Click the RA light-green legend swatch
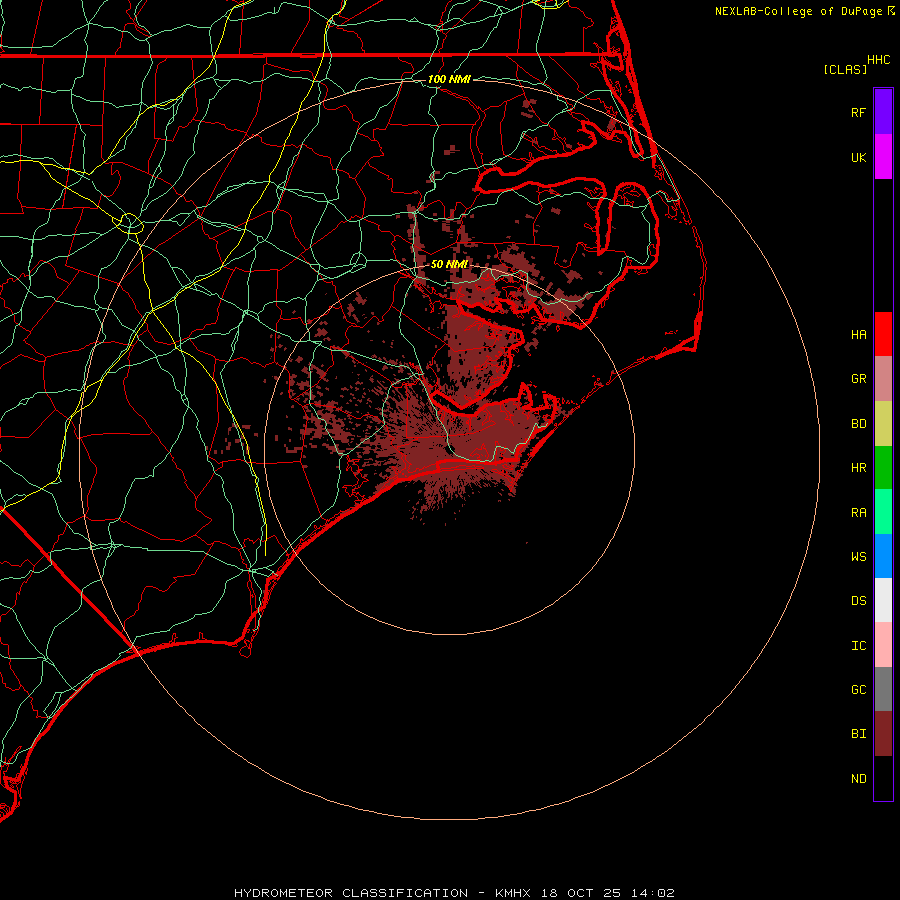 tap(883, 512)
